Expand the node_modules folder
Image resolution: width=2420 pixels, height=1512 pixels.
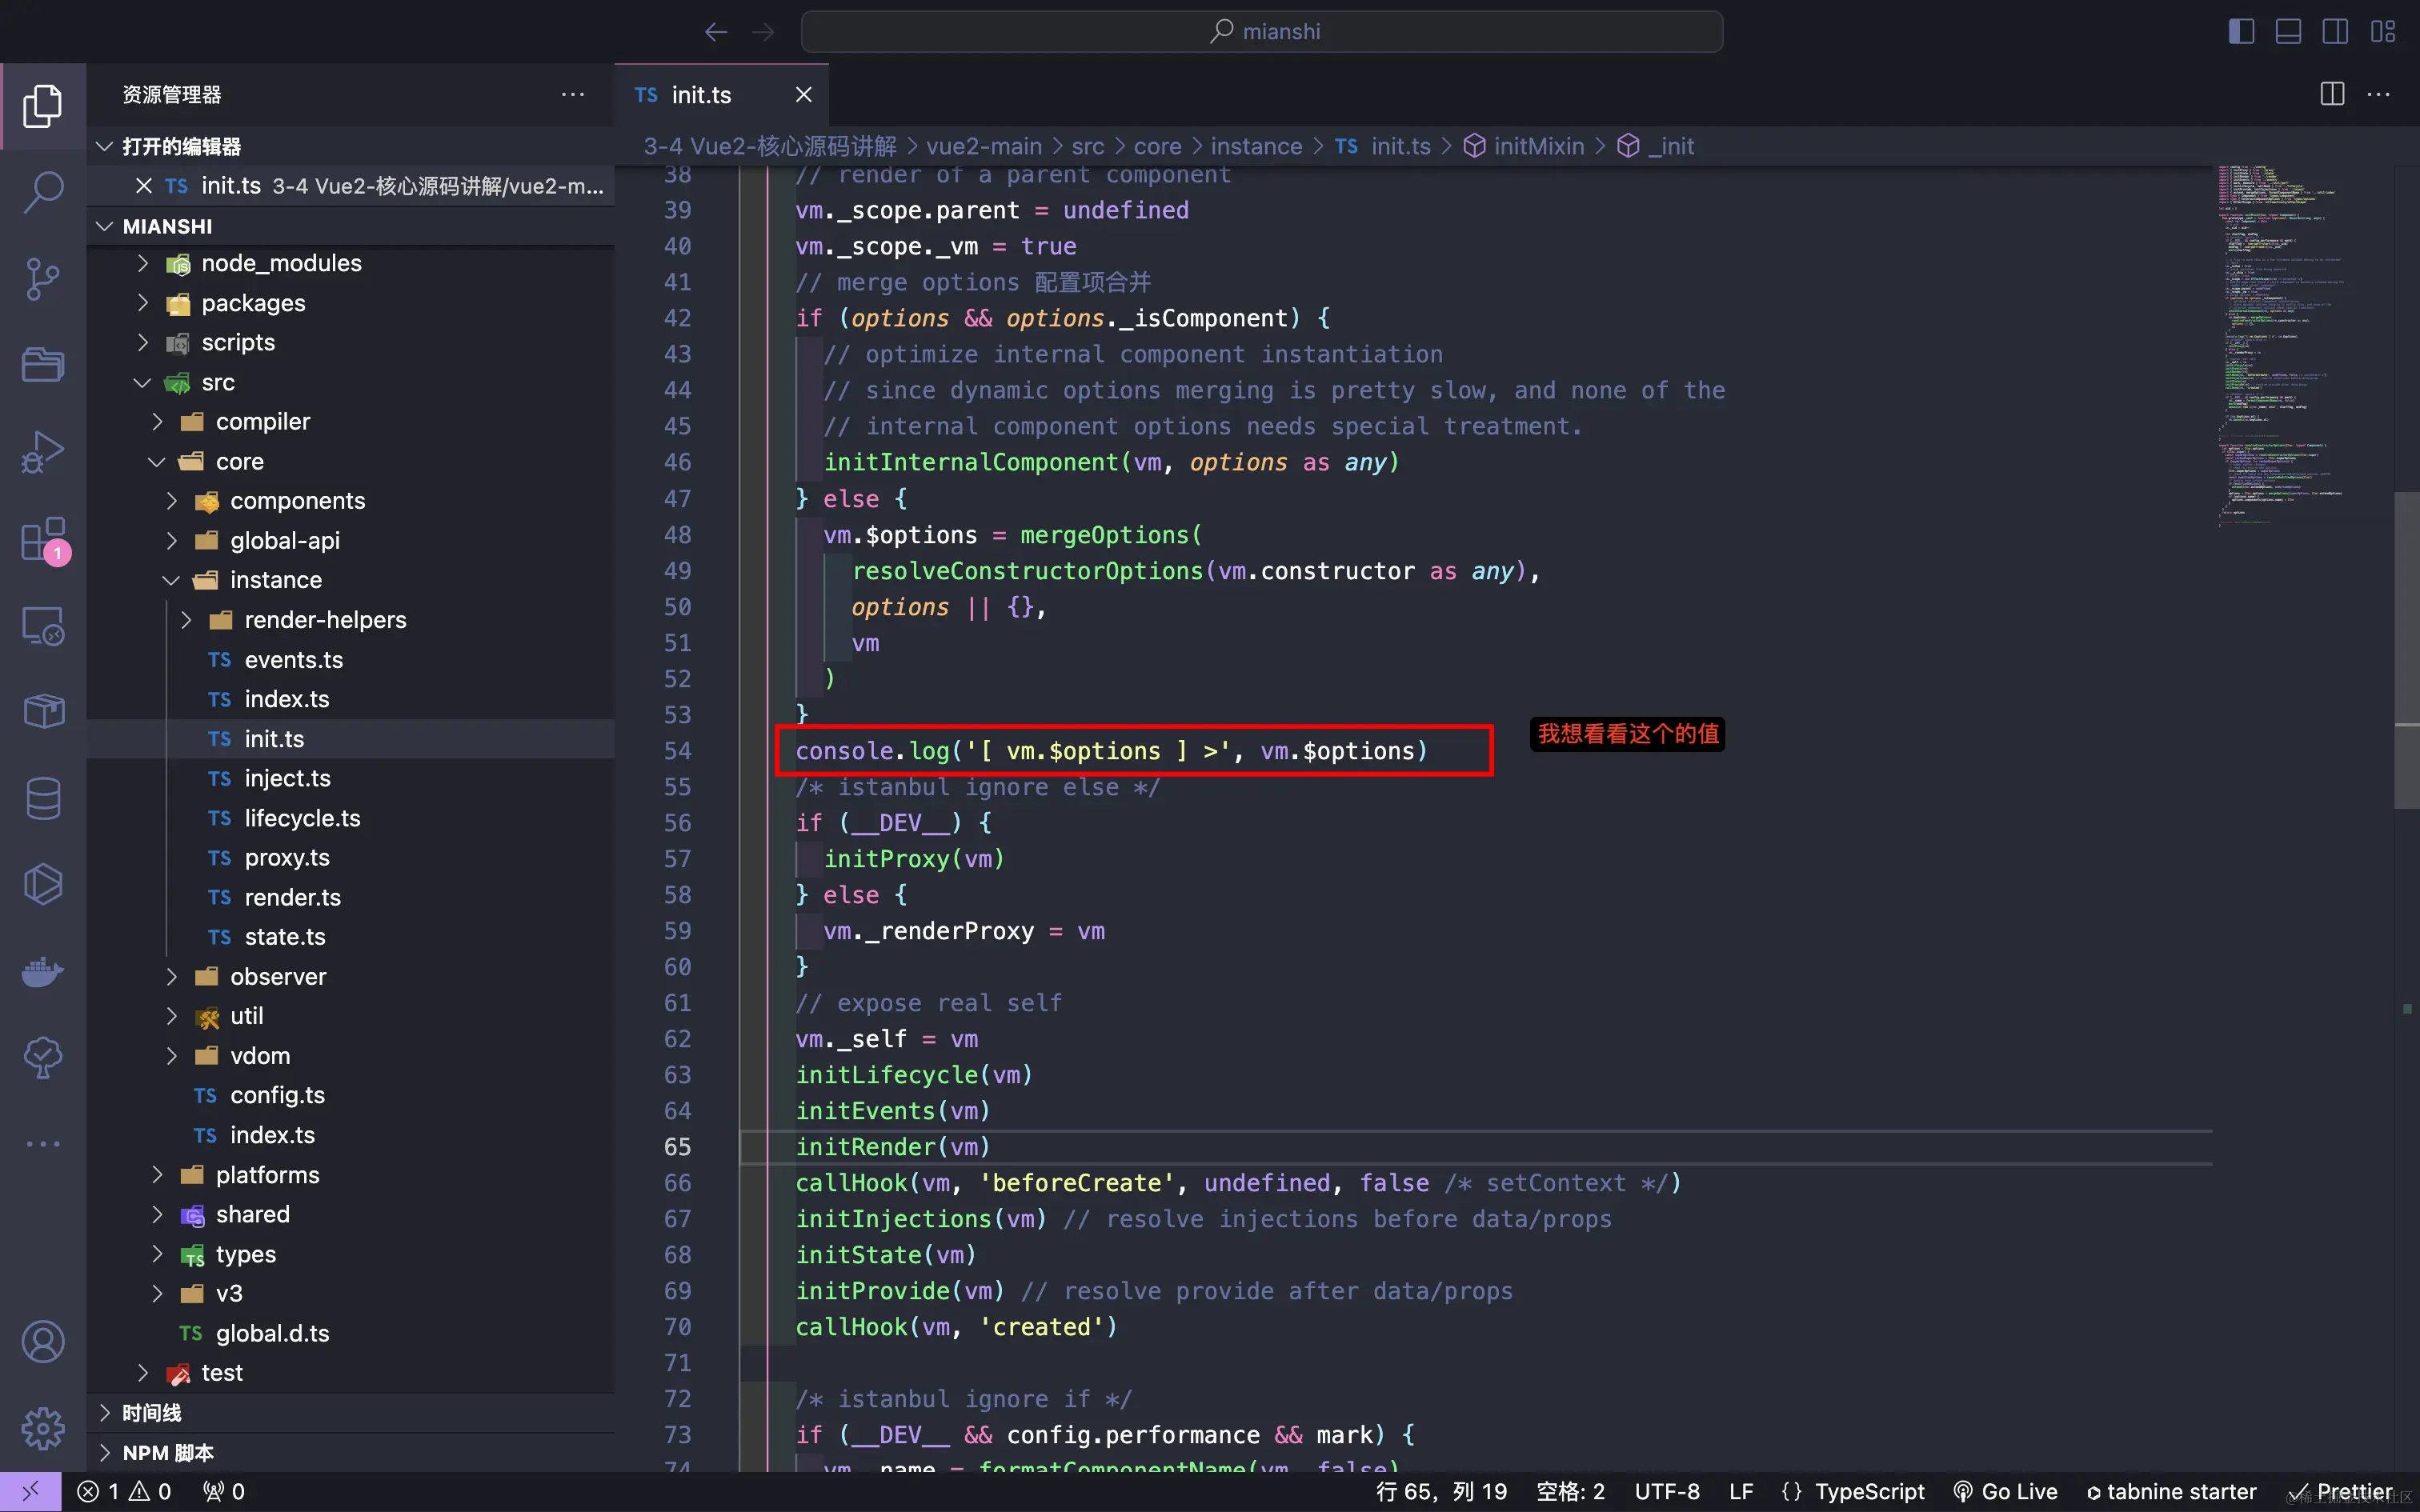(x=281, y=263)
